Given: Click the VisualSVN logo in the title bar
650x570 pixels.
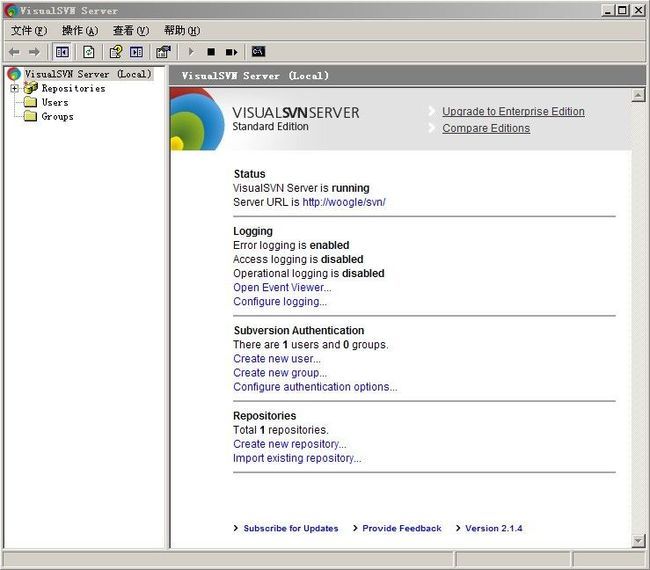Looking at the screenshot, I should [x=11, y=10].
